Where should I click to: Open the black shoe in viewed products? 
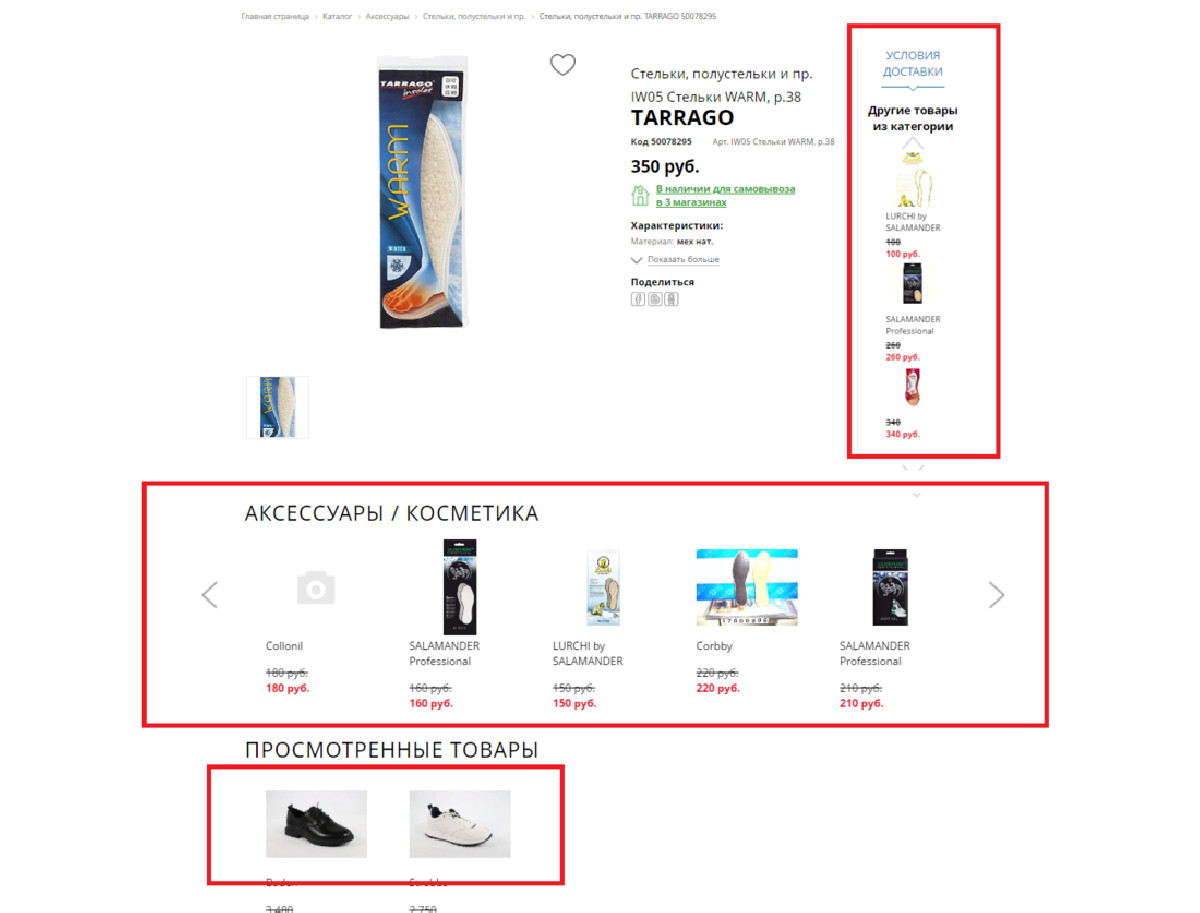(316, 824)
